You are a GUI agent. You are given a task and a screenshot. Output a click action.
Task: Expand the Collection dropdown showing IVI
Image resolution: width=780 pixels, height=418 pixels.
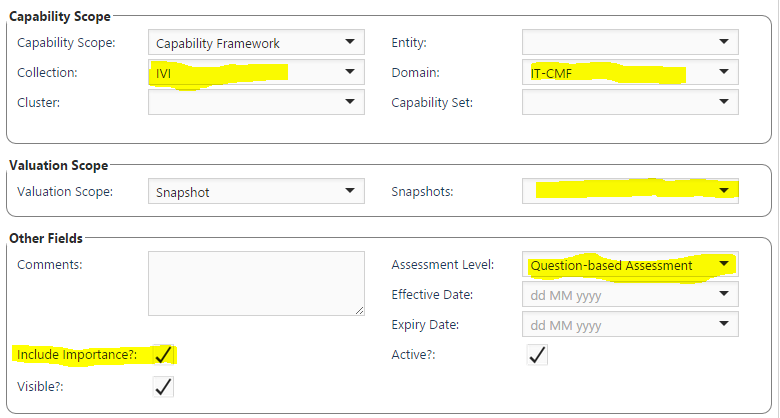[x=349, y=72]
